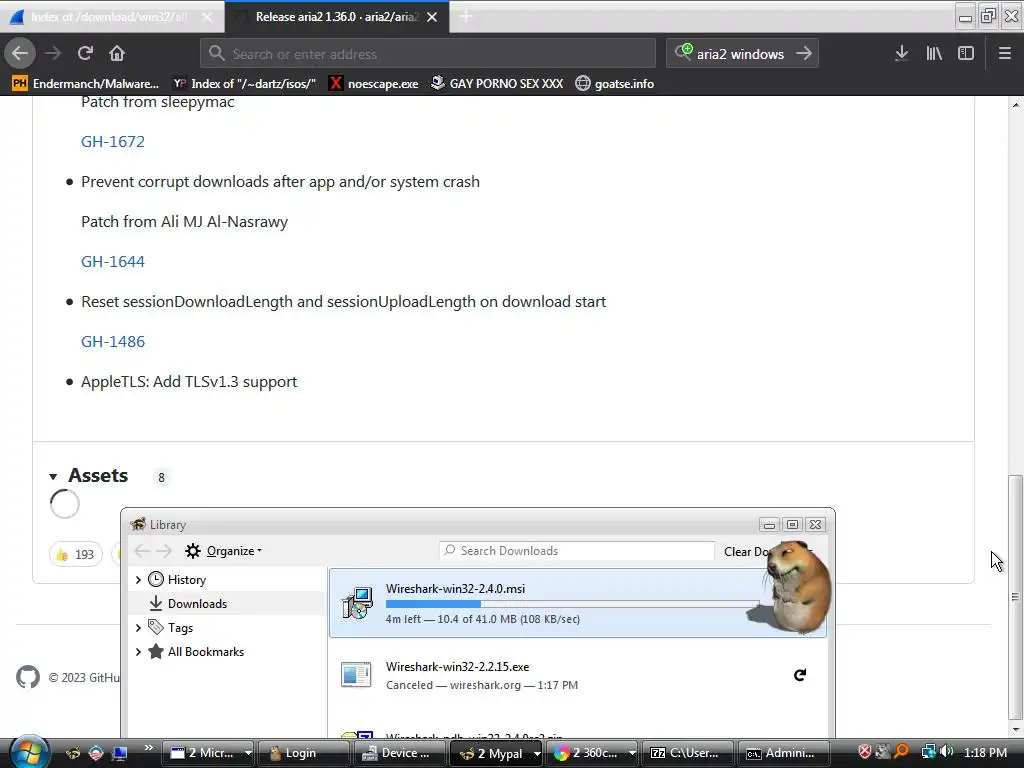Screen dimensions: 1024x768
Task: Click the GitHub logo in footer
Action: click(28, 677)
